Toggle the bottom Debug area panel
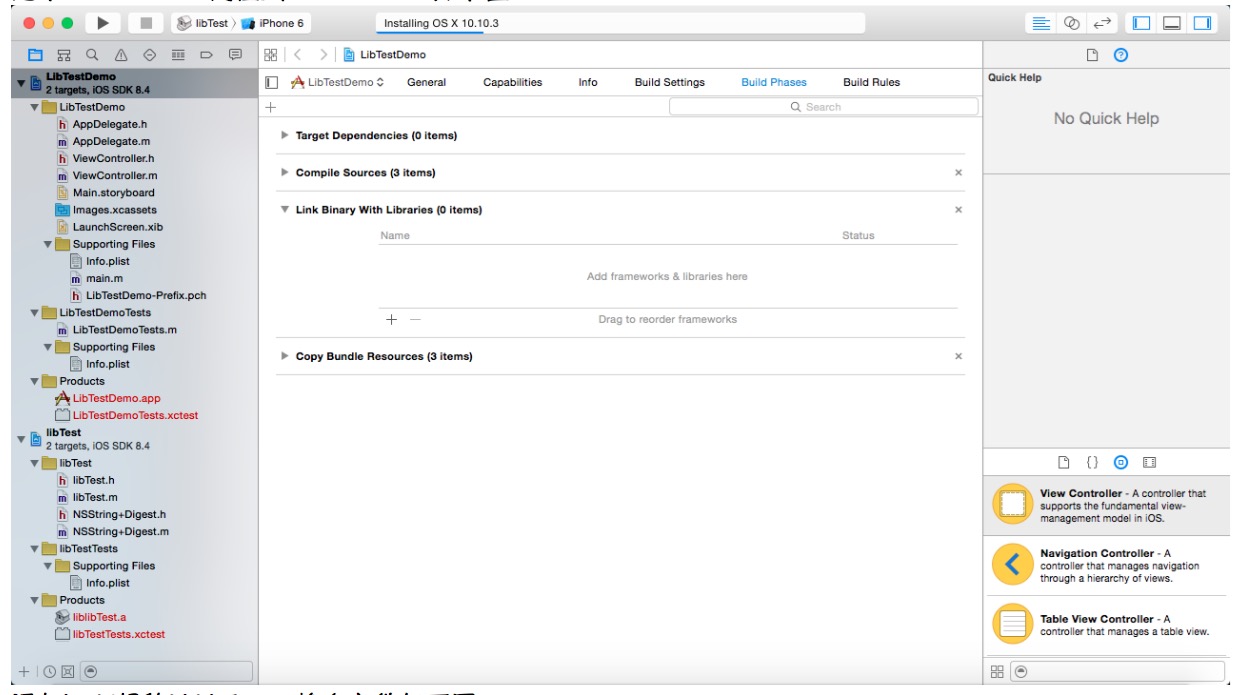Viewport: 1248px width, 695px height. [x=1172, y=23]
